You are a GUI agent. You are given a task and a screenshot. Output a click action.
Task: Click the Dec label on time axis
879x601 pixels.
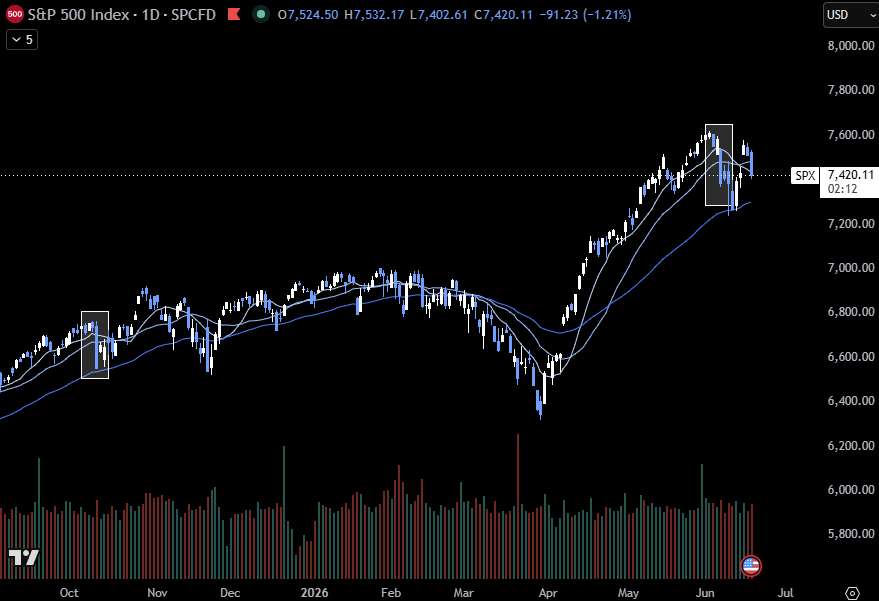coord(230,593)
